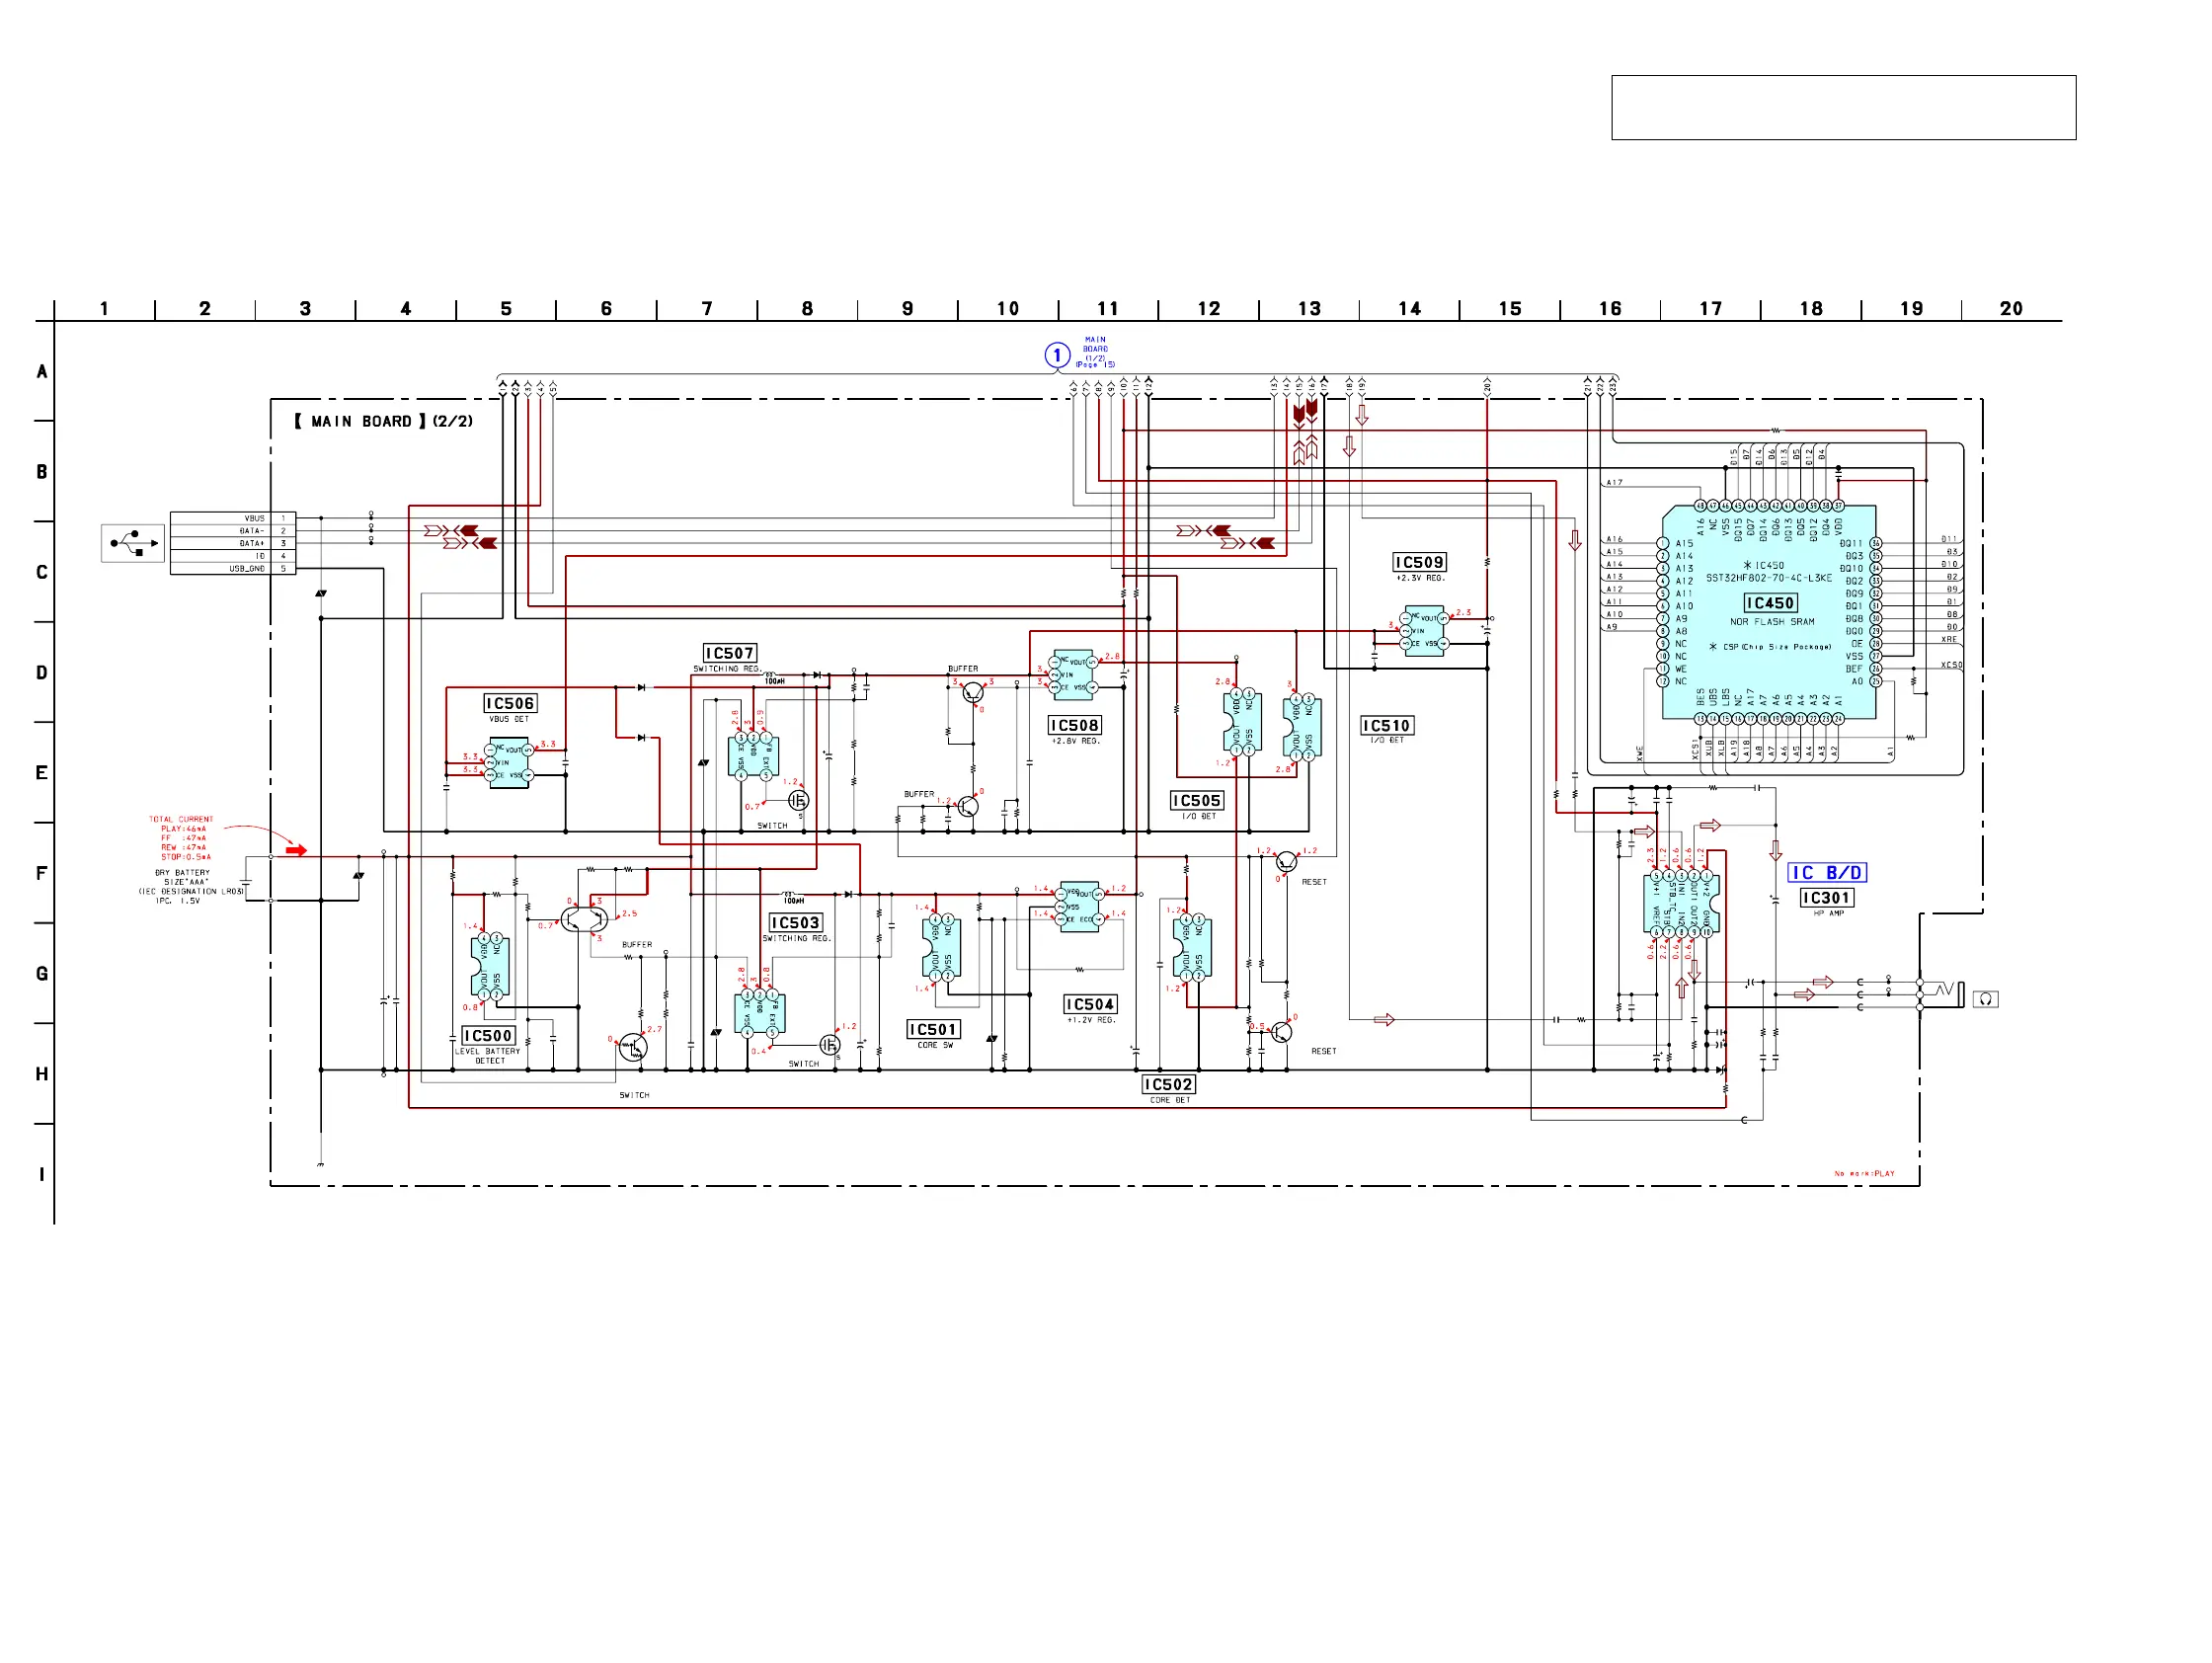Viewport: 2212px width, 1663px height.
Task: Click the IC506 VBUS detect chip symbol
Action: [x=509, y=763]
